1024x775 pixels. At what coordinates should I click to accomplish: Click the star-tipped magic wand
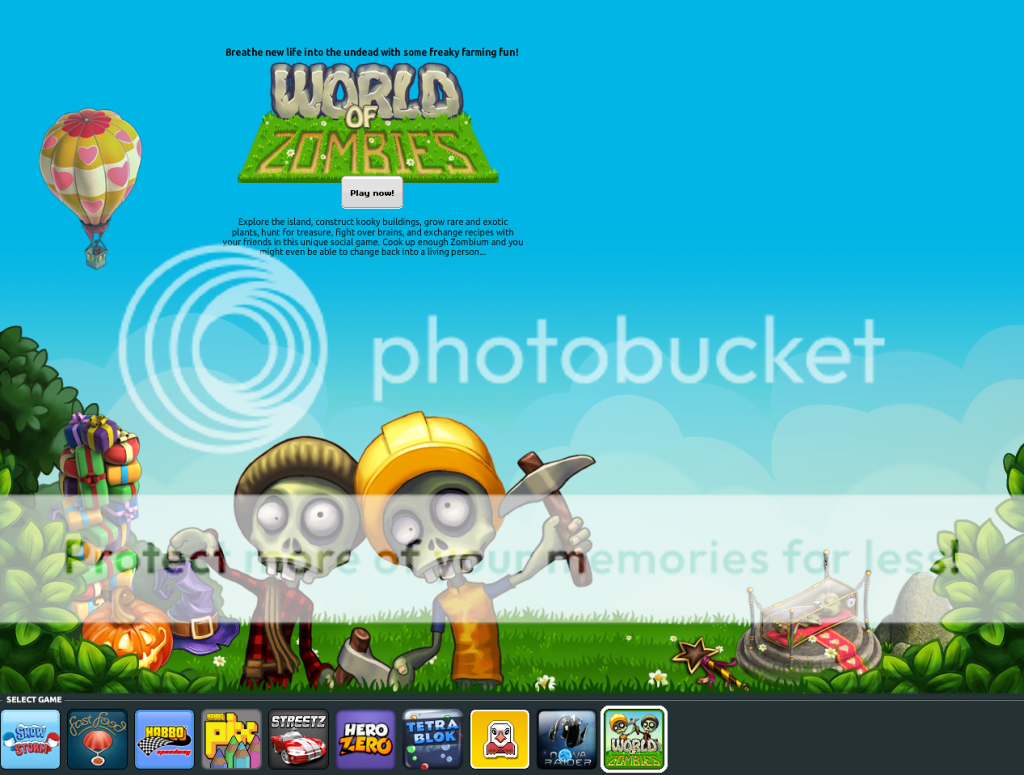click(700, 660)
